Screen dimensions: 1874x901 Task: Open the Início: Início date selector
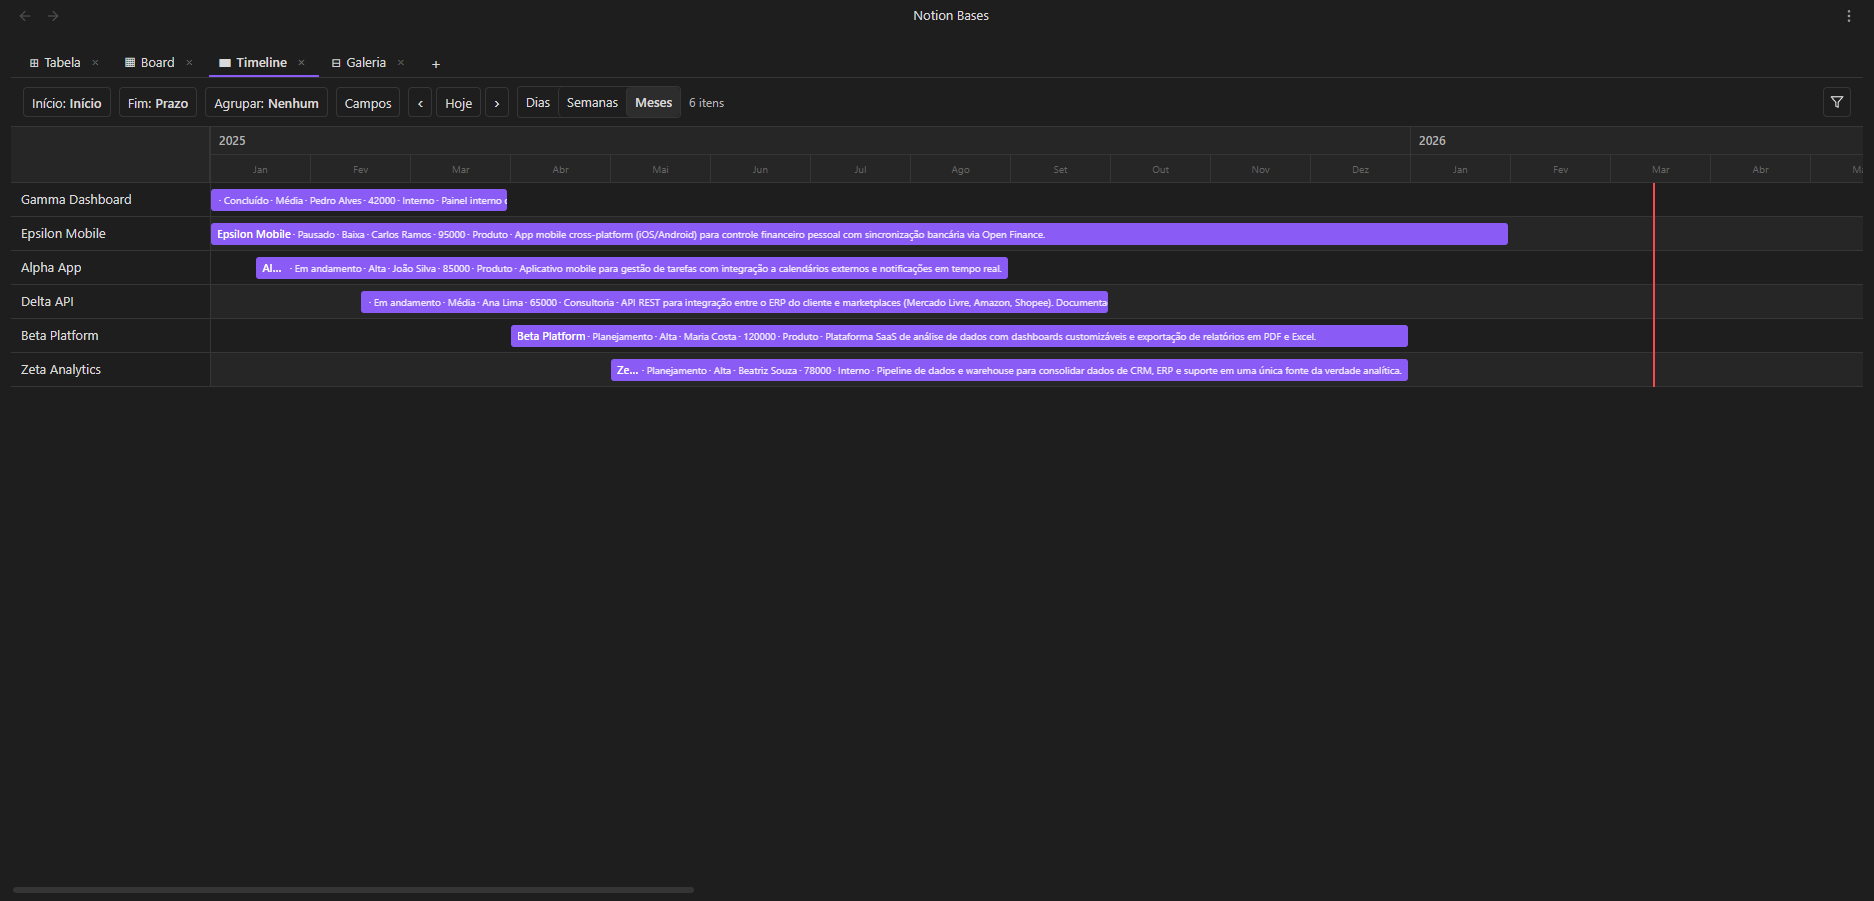pos(66,102)
